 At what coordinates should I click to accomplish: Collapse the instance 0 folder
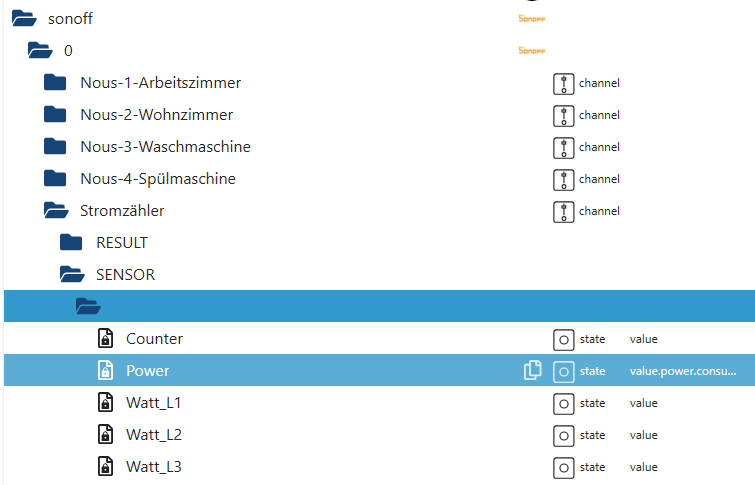click(x=40, y=51)
